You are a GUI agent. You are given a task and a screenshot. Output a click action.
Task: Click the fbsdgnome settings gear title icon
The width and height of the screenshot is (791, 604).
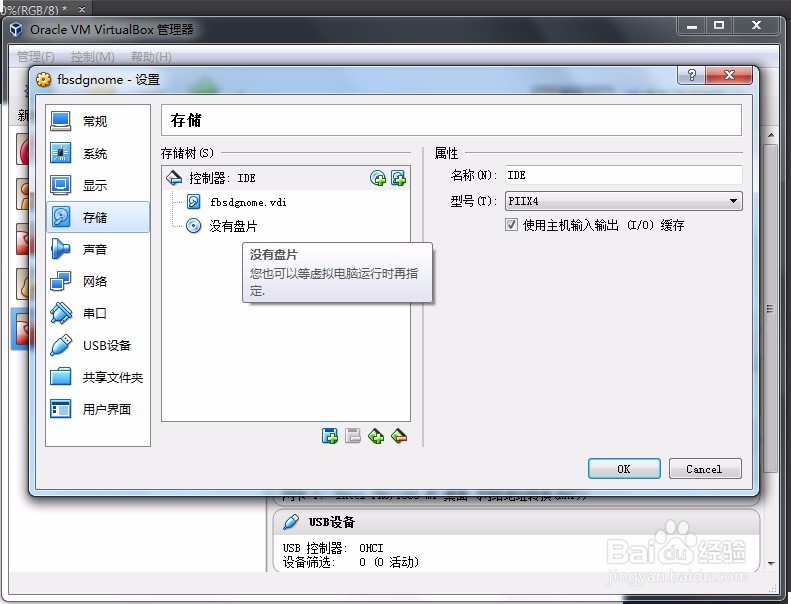(44, 80)
